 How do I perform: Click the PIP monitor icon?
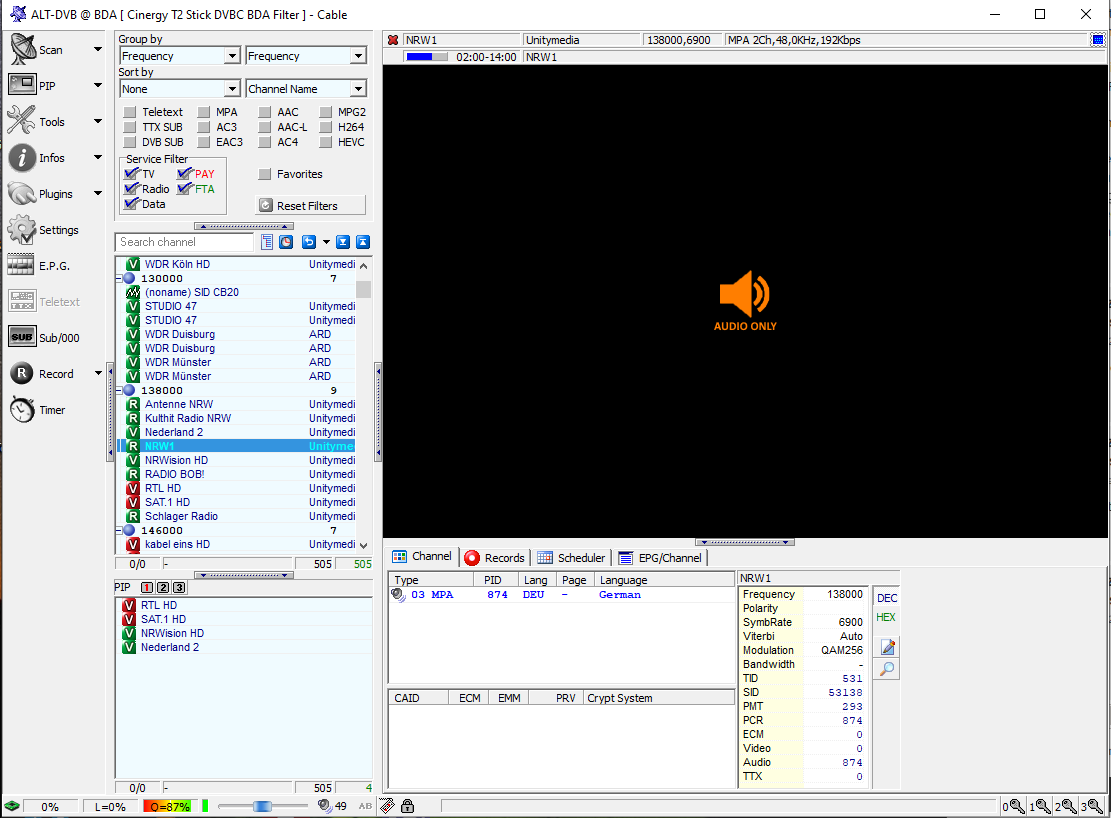(x=22, y=85)
